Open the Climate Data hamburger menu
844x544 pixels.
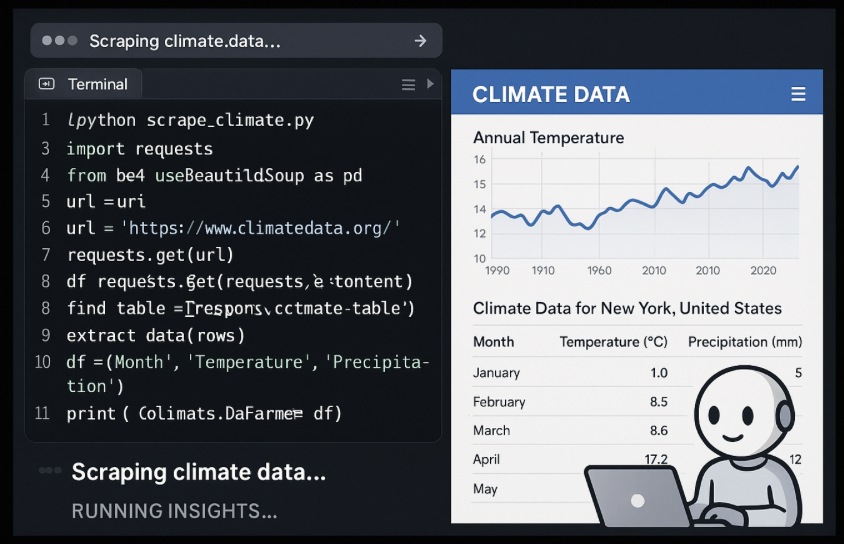pyautogui.click(x=798, y=94)
